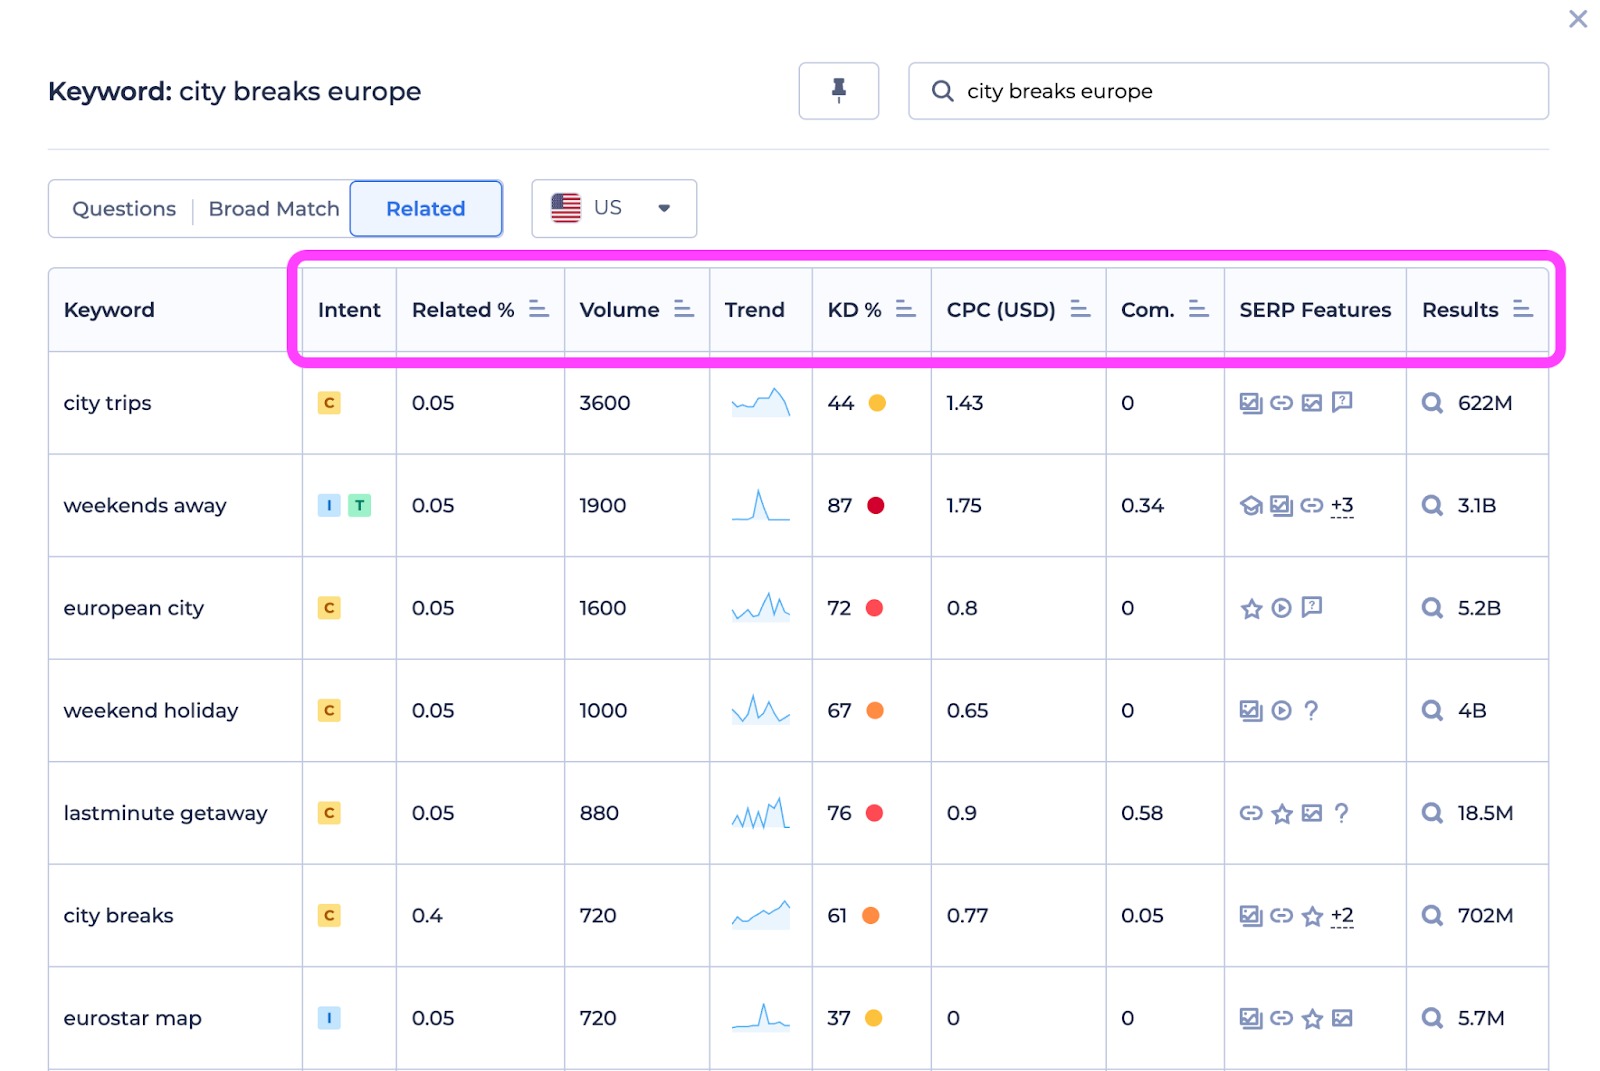Screen dimensions: 1600x1071
Task: Expand the "+2" SERP features for "city breaks"
Action: (x=1341, y=915)
